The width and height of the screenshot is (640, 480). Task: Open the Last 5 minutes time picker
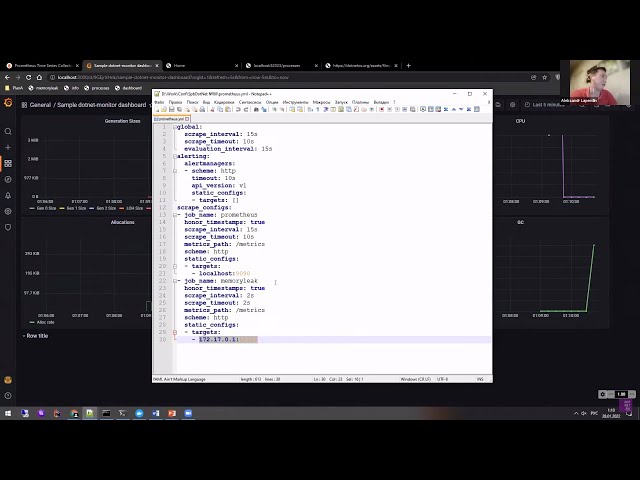[x=544, y=105]
